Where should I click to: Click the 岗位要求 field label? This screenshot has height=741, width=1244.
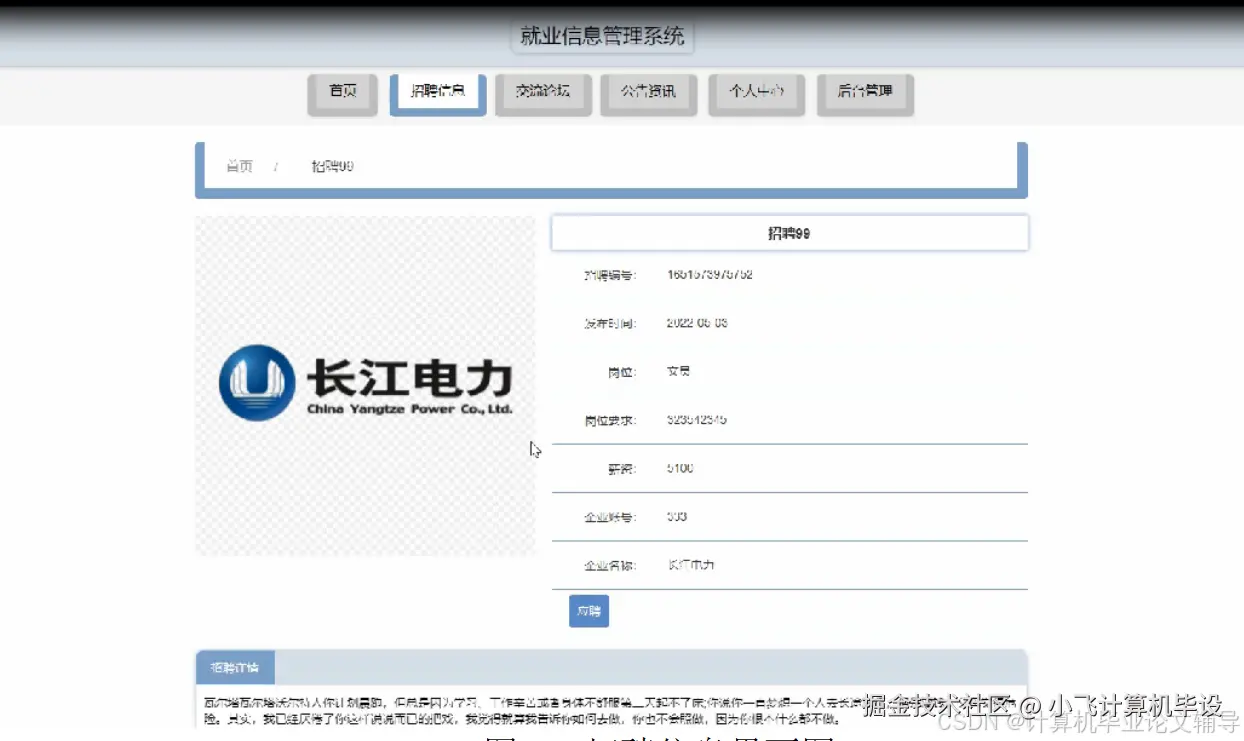point(610,420)
